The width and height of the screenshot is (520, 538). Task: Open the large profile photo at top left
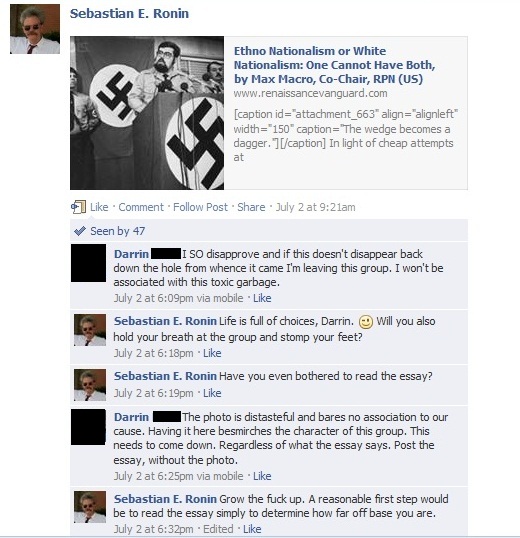click(35, 29)
